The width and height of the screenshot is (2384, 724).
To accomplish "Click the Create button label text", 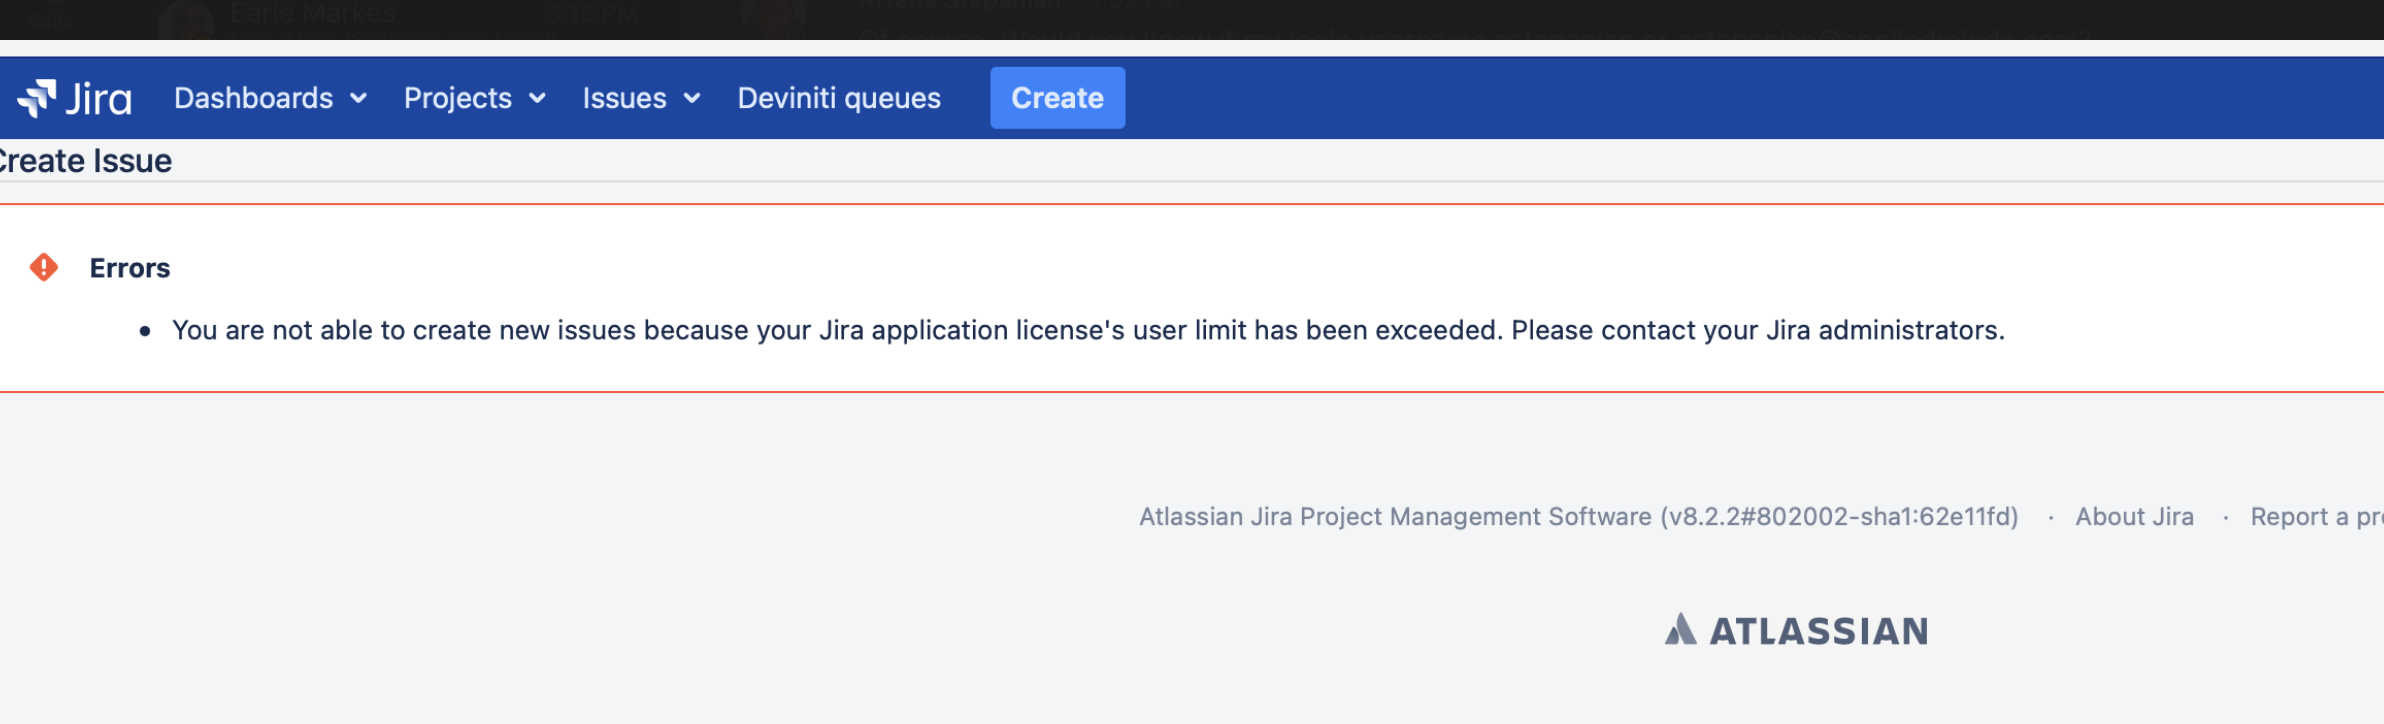I will 1057,97.
